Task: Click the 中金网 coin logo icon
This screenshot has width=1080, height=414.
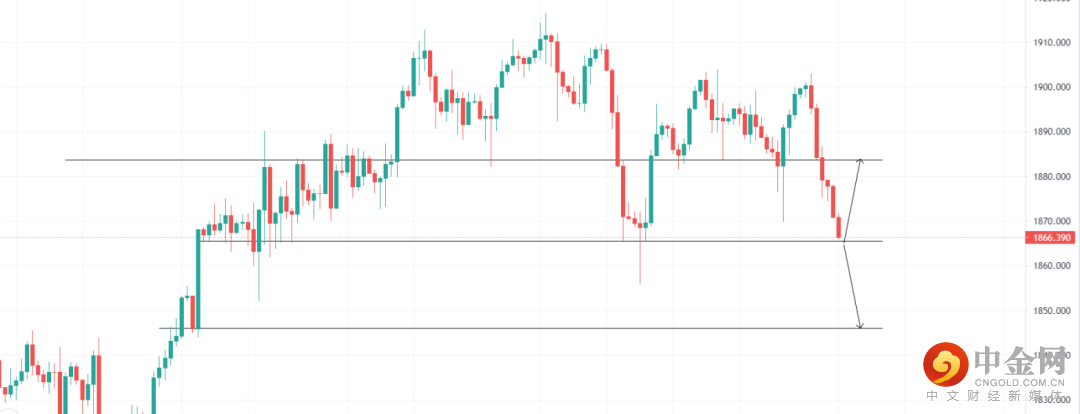Action: tap(945, 366)
